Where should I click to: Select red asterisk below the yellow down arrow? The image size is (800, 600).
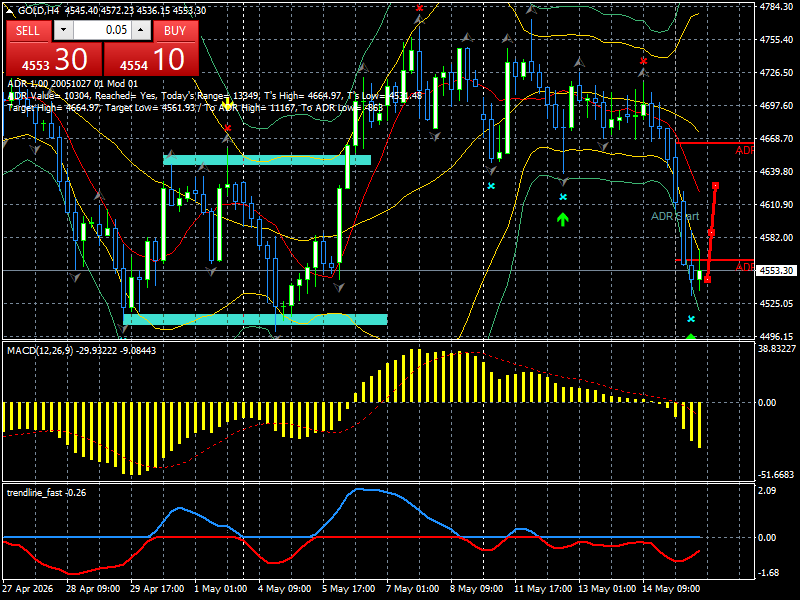pos(228,128)
